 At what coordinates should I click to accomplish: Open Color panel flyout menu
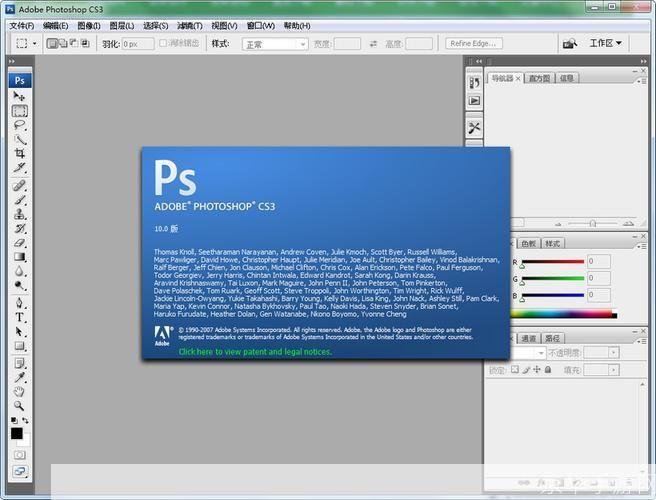tap(642, 247)
